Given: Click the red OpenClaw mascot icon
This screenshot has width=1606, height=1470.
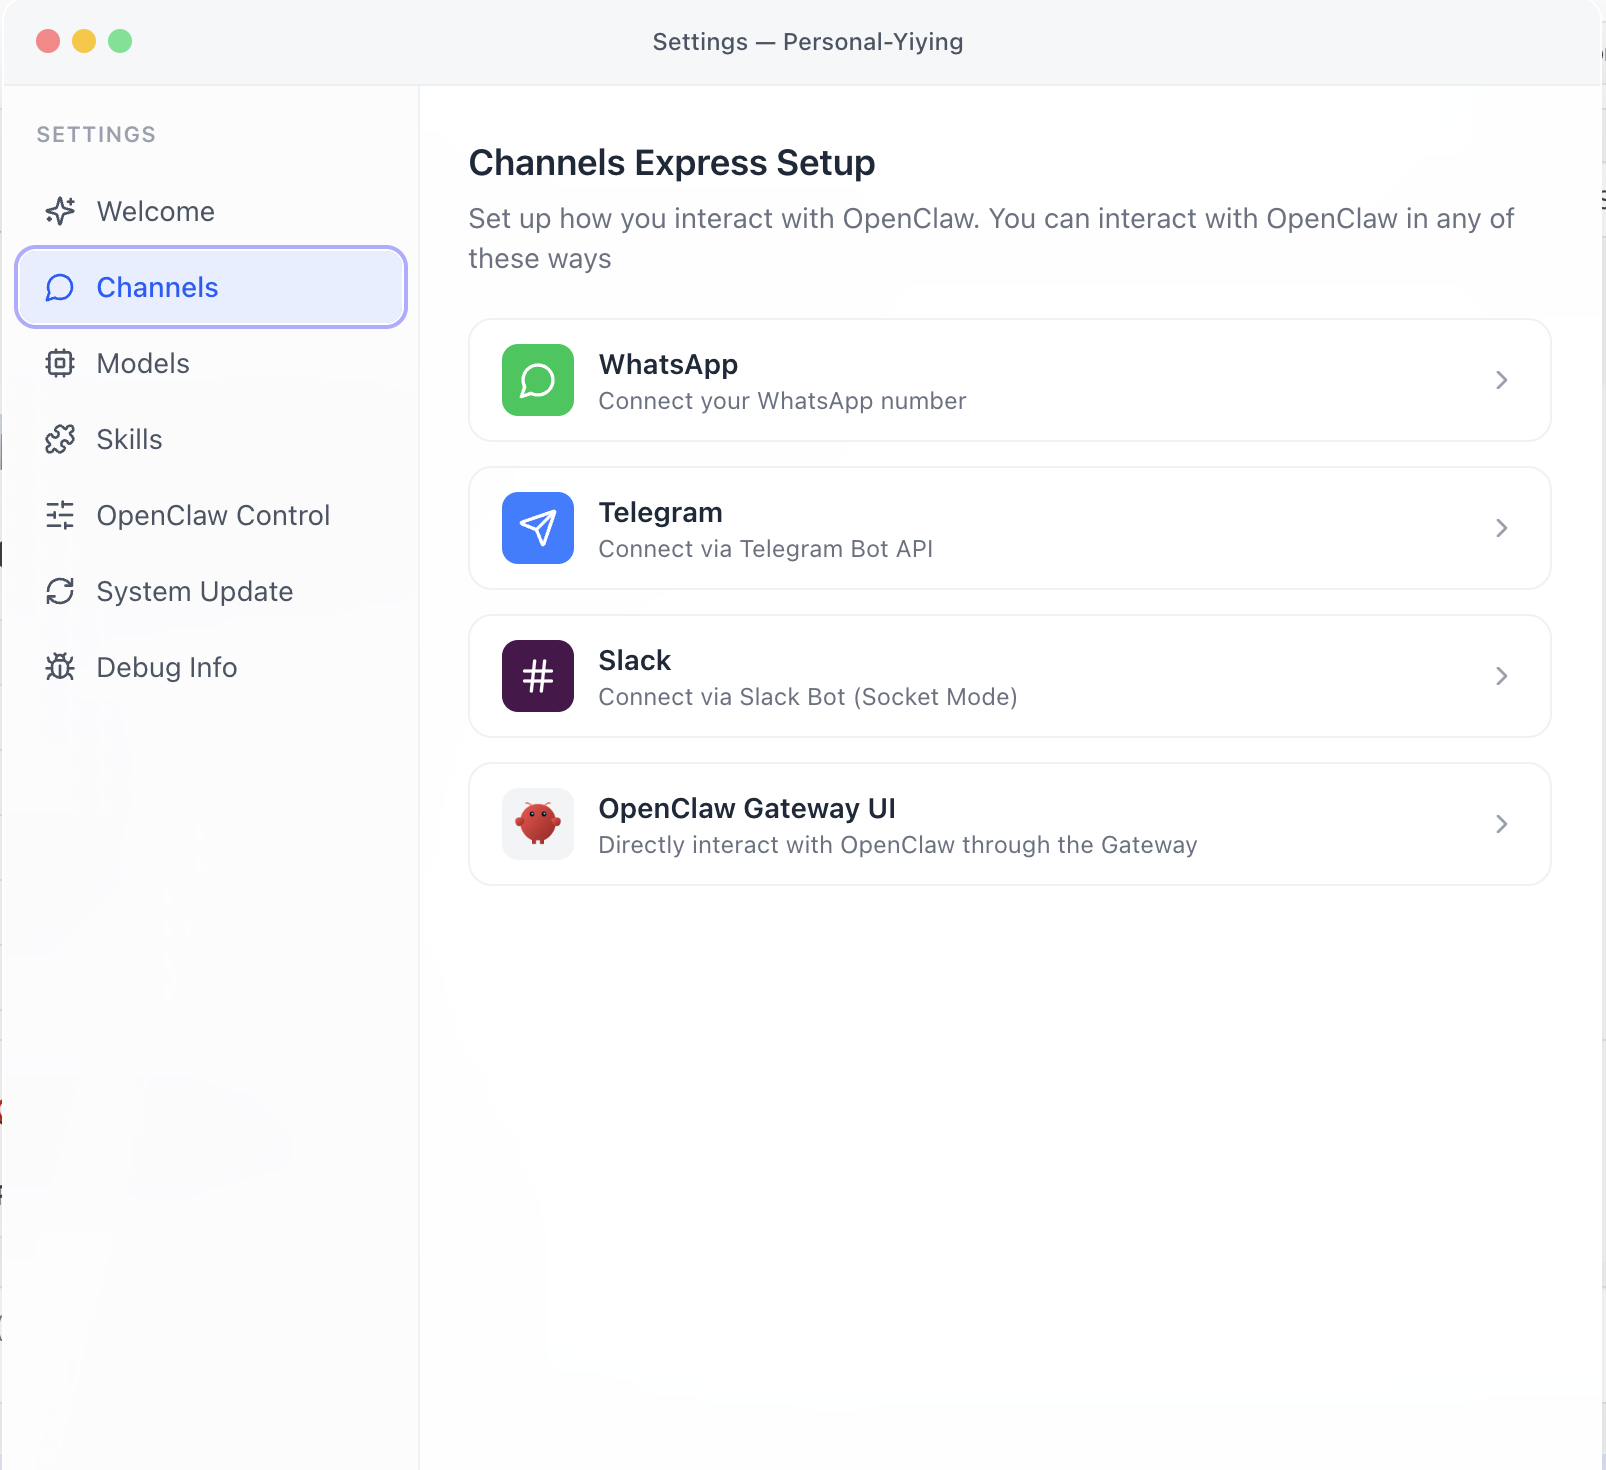Looking at the screenshot, I should click(538, 824).
